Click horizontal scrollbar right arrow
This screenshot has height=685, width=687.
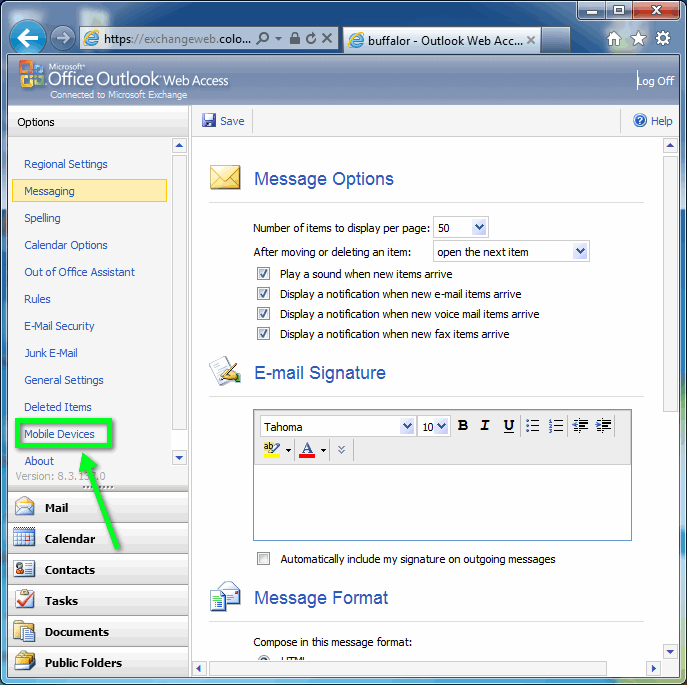coord(653,668)
